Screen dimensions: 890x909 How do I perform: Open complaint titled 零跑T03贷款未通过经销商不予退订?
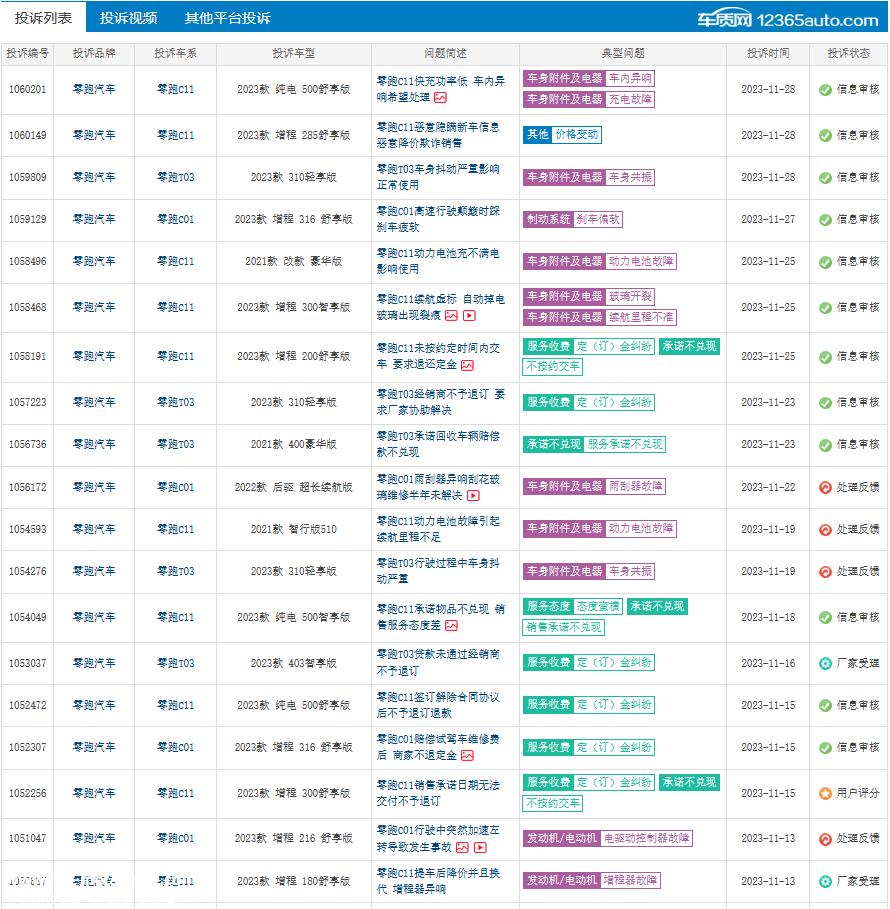(438, 662)
